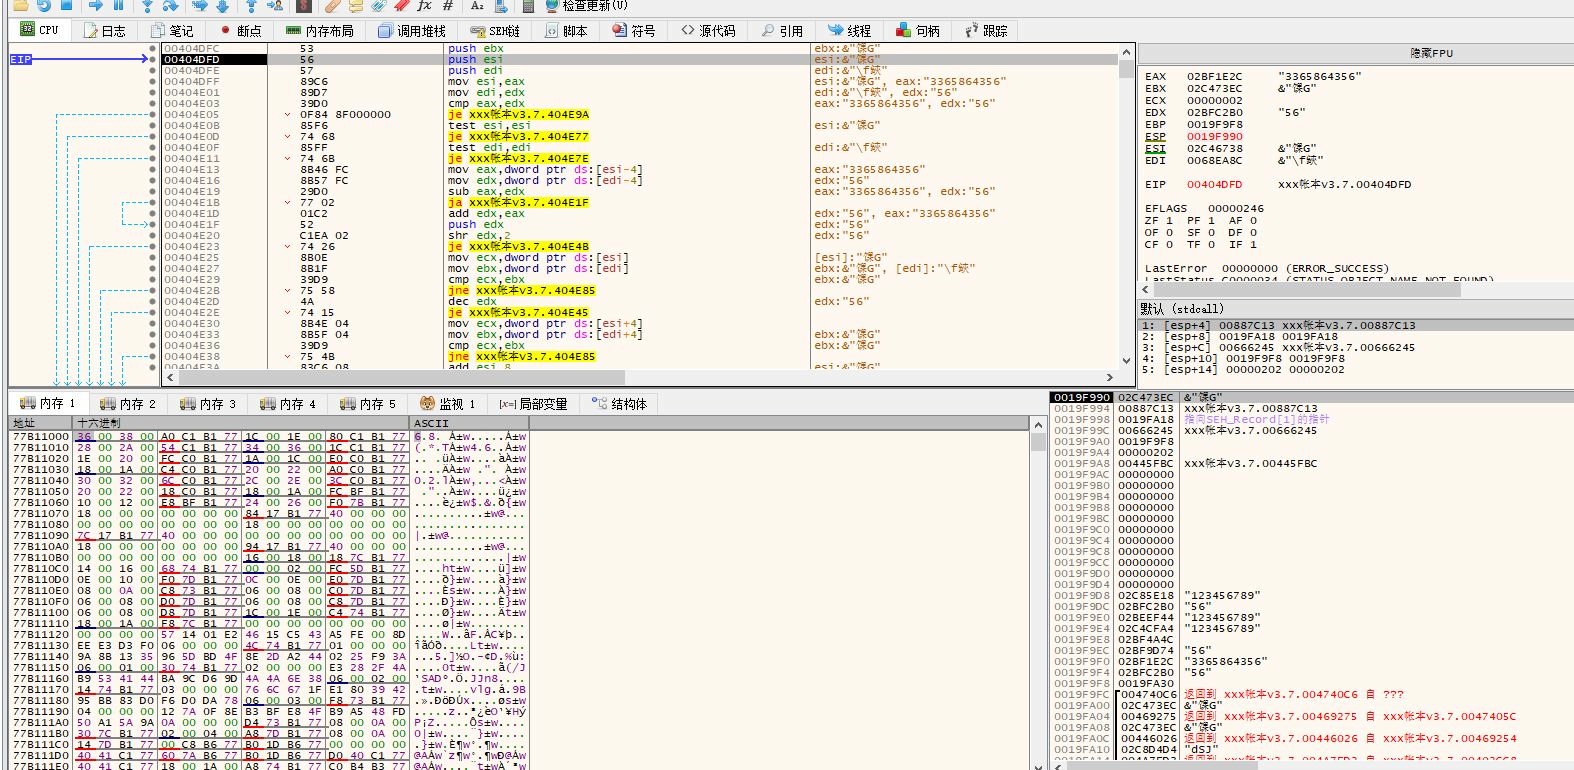Toggle breakpoint dot at address 00404DFF

click(153, 81)
